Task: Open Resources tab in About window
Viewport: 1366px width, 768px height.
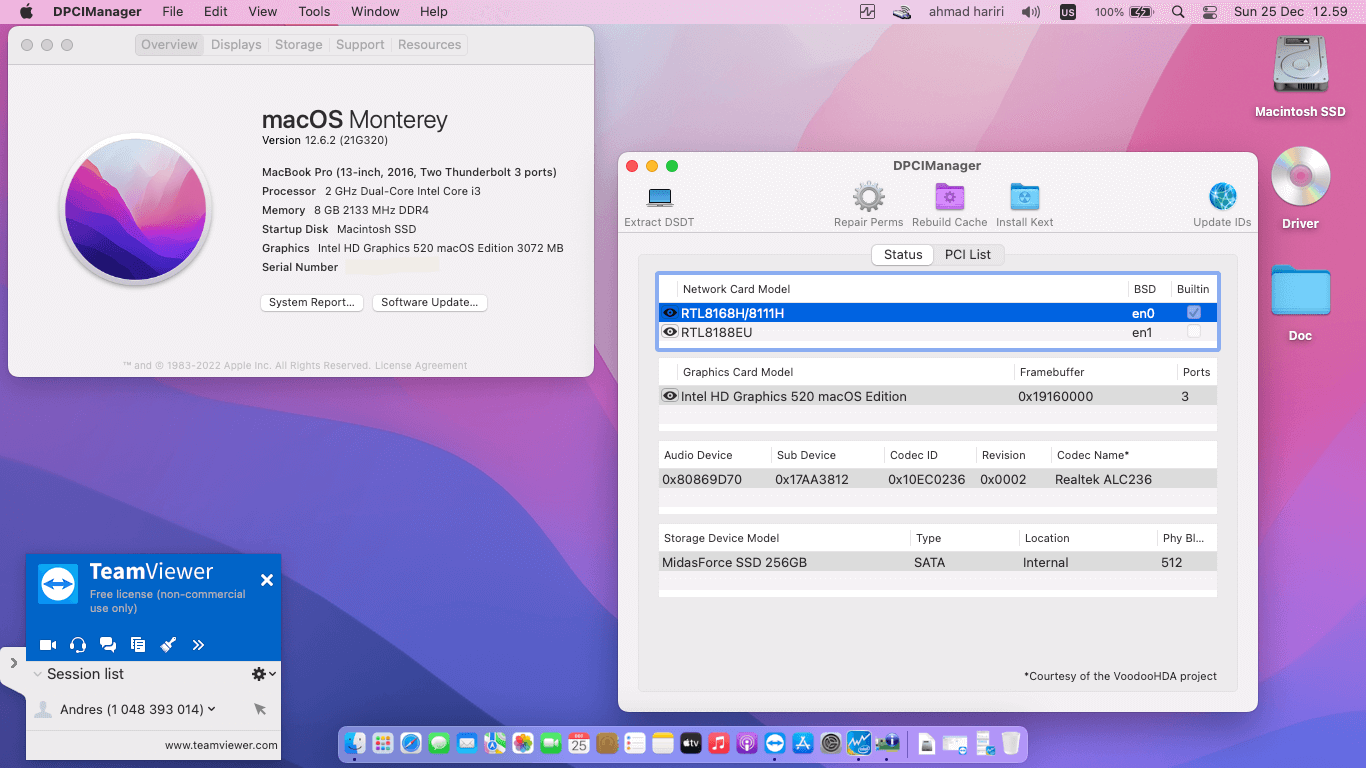Action: point(430,45)
